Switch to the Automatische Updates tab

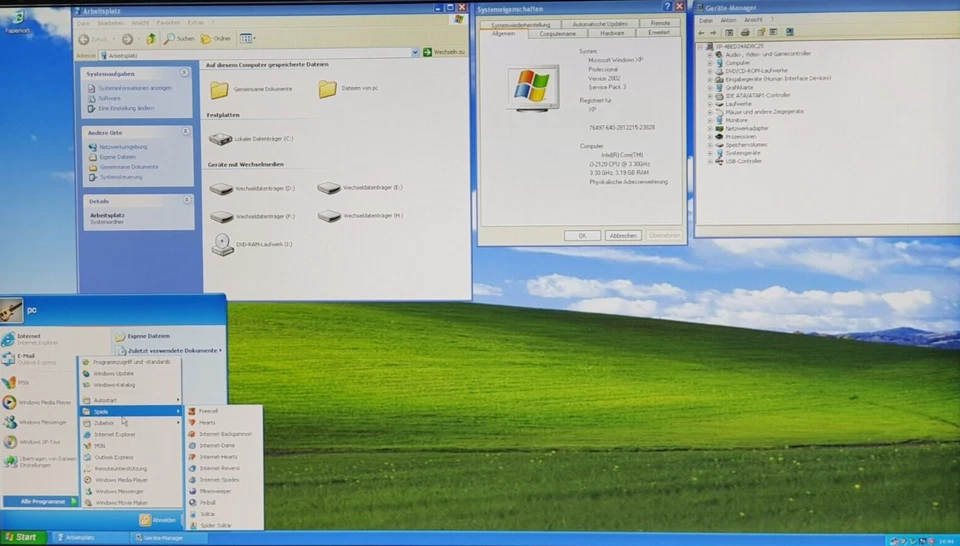tap(599, 24)
